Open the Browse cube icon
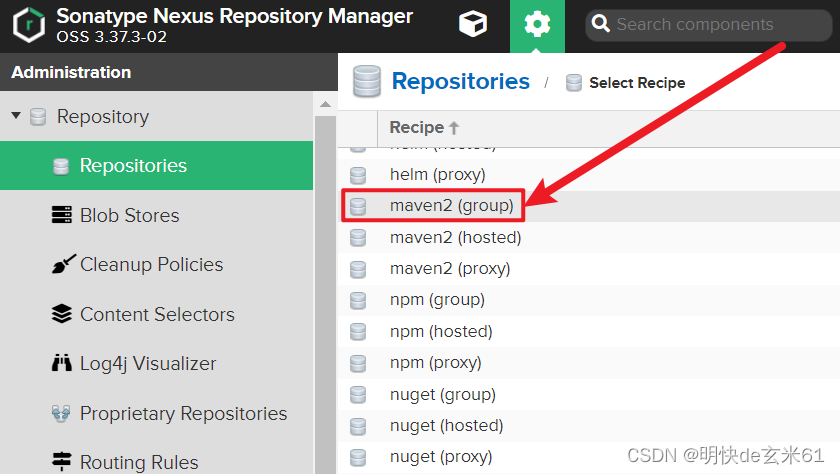840x474 pixels. click(x=473, y=24)
